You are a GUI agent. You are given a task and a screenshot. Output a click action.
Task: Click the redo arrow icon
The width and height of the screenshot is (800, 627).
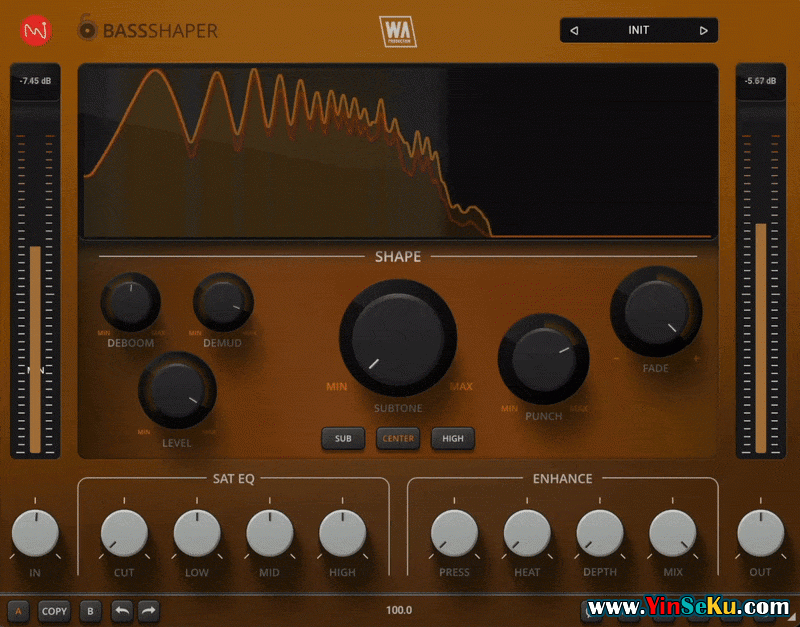pos(148,610)
